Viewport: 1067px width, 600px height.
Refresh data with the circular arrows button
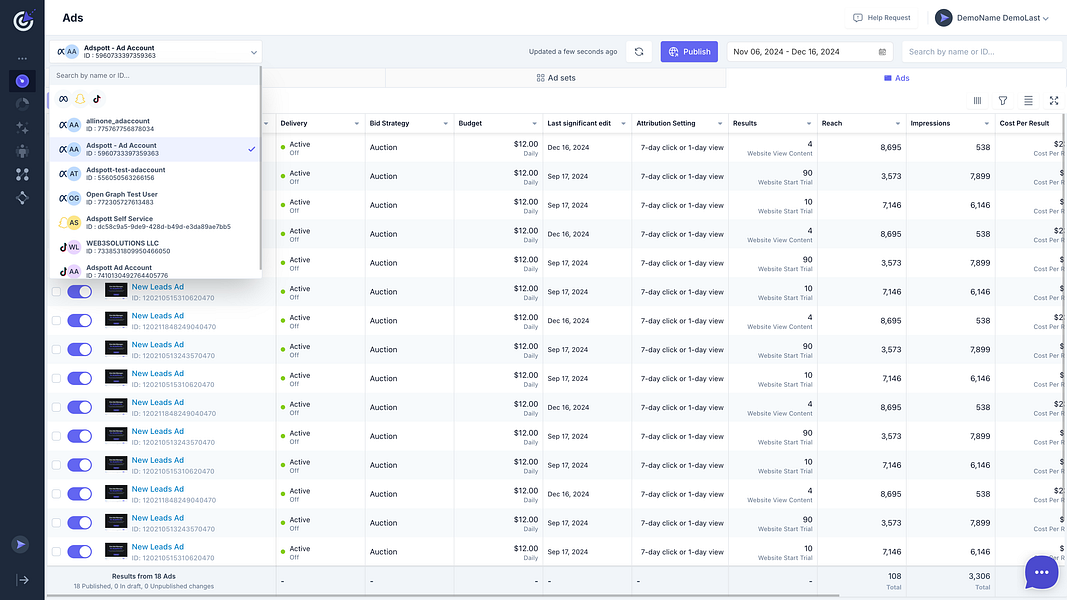click(639, 52)
